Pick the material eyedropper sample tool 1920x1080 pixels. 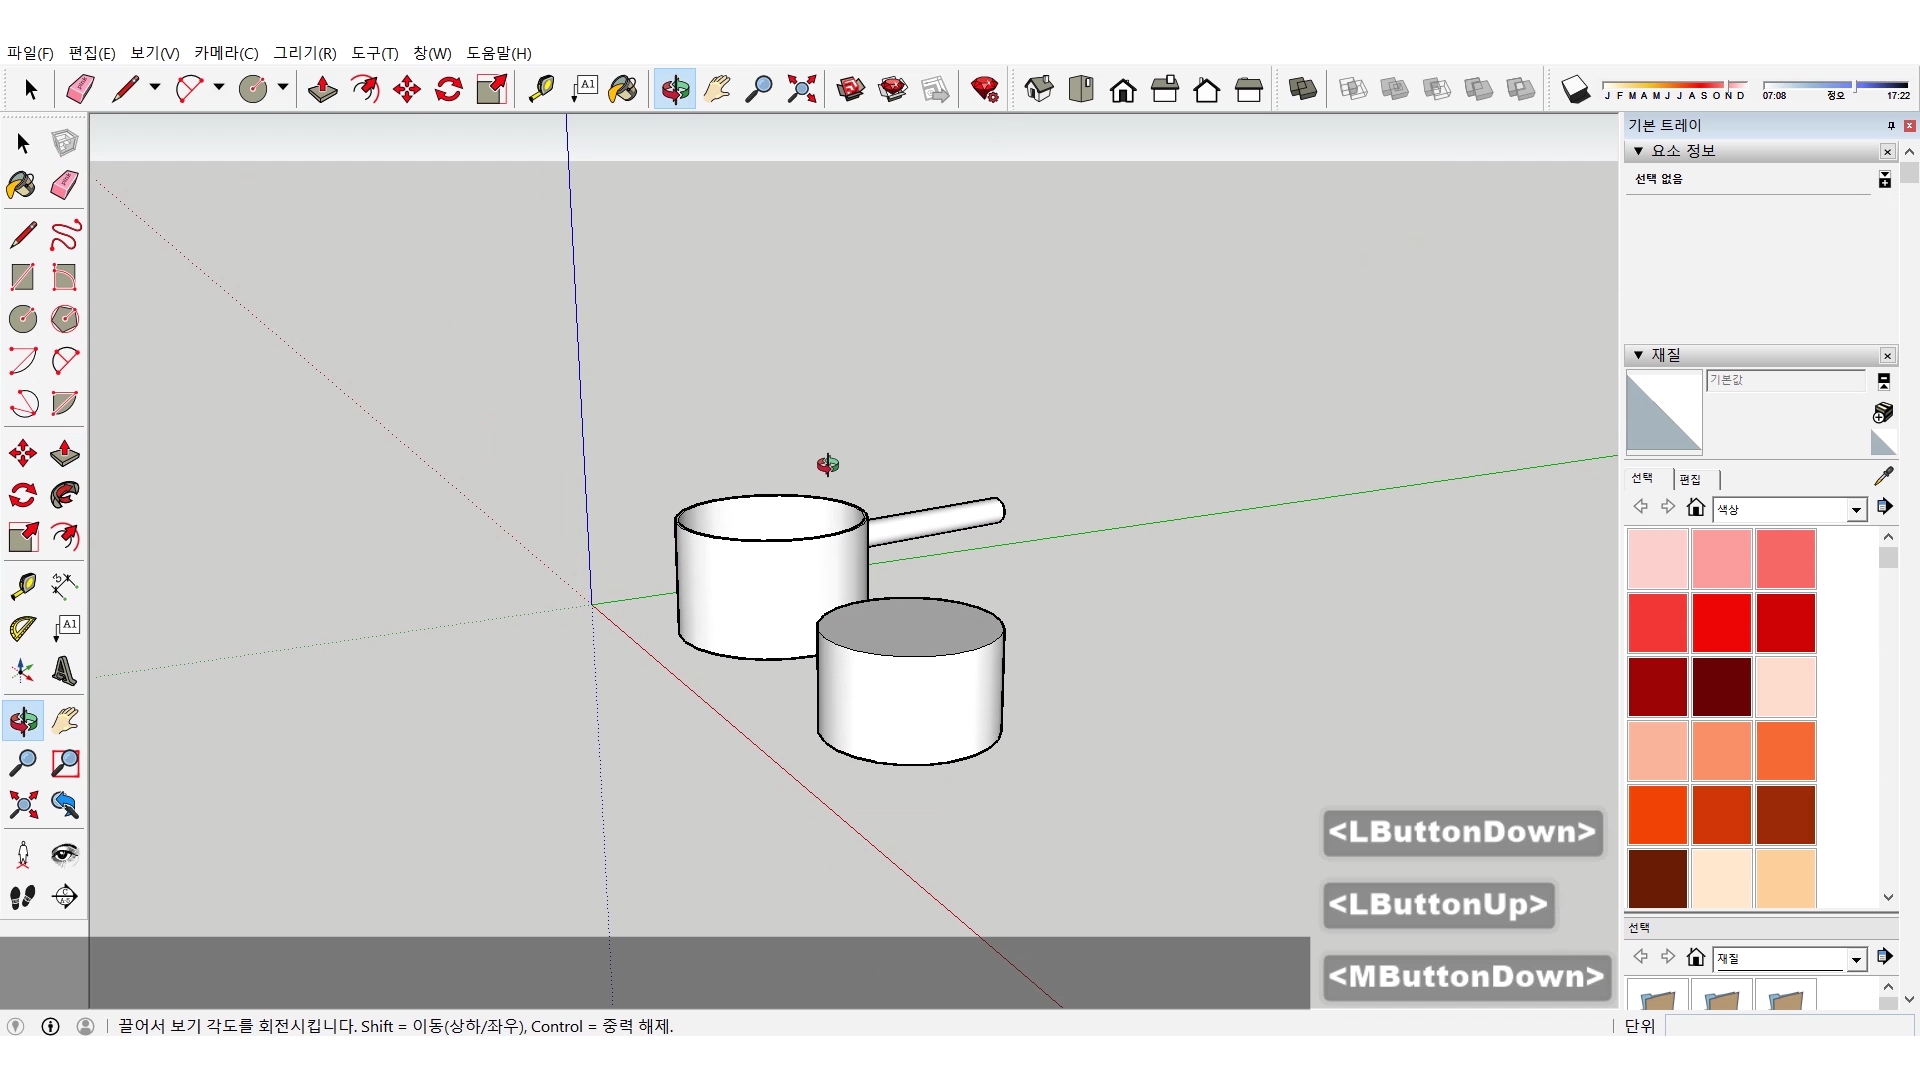pos(1883,477)
